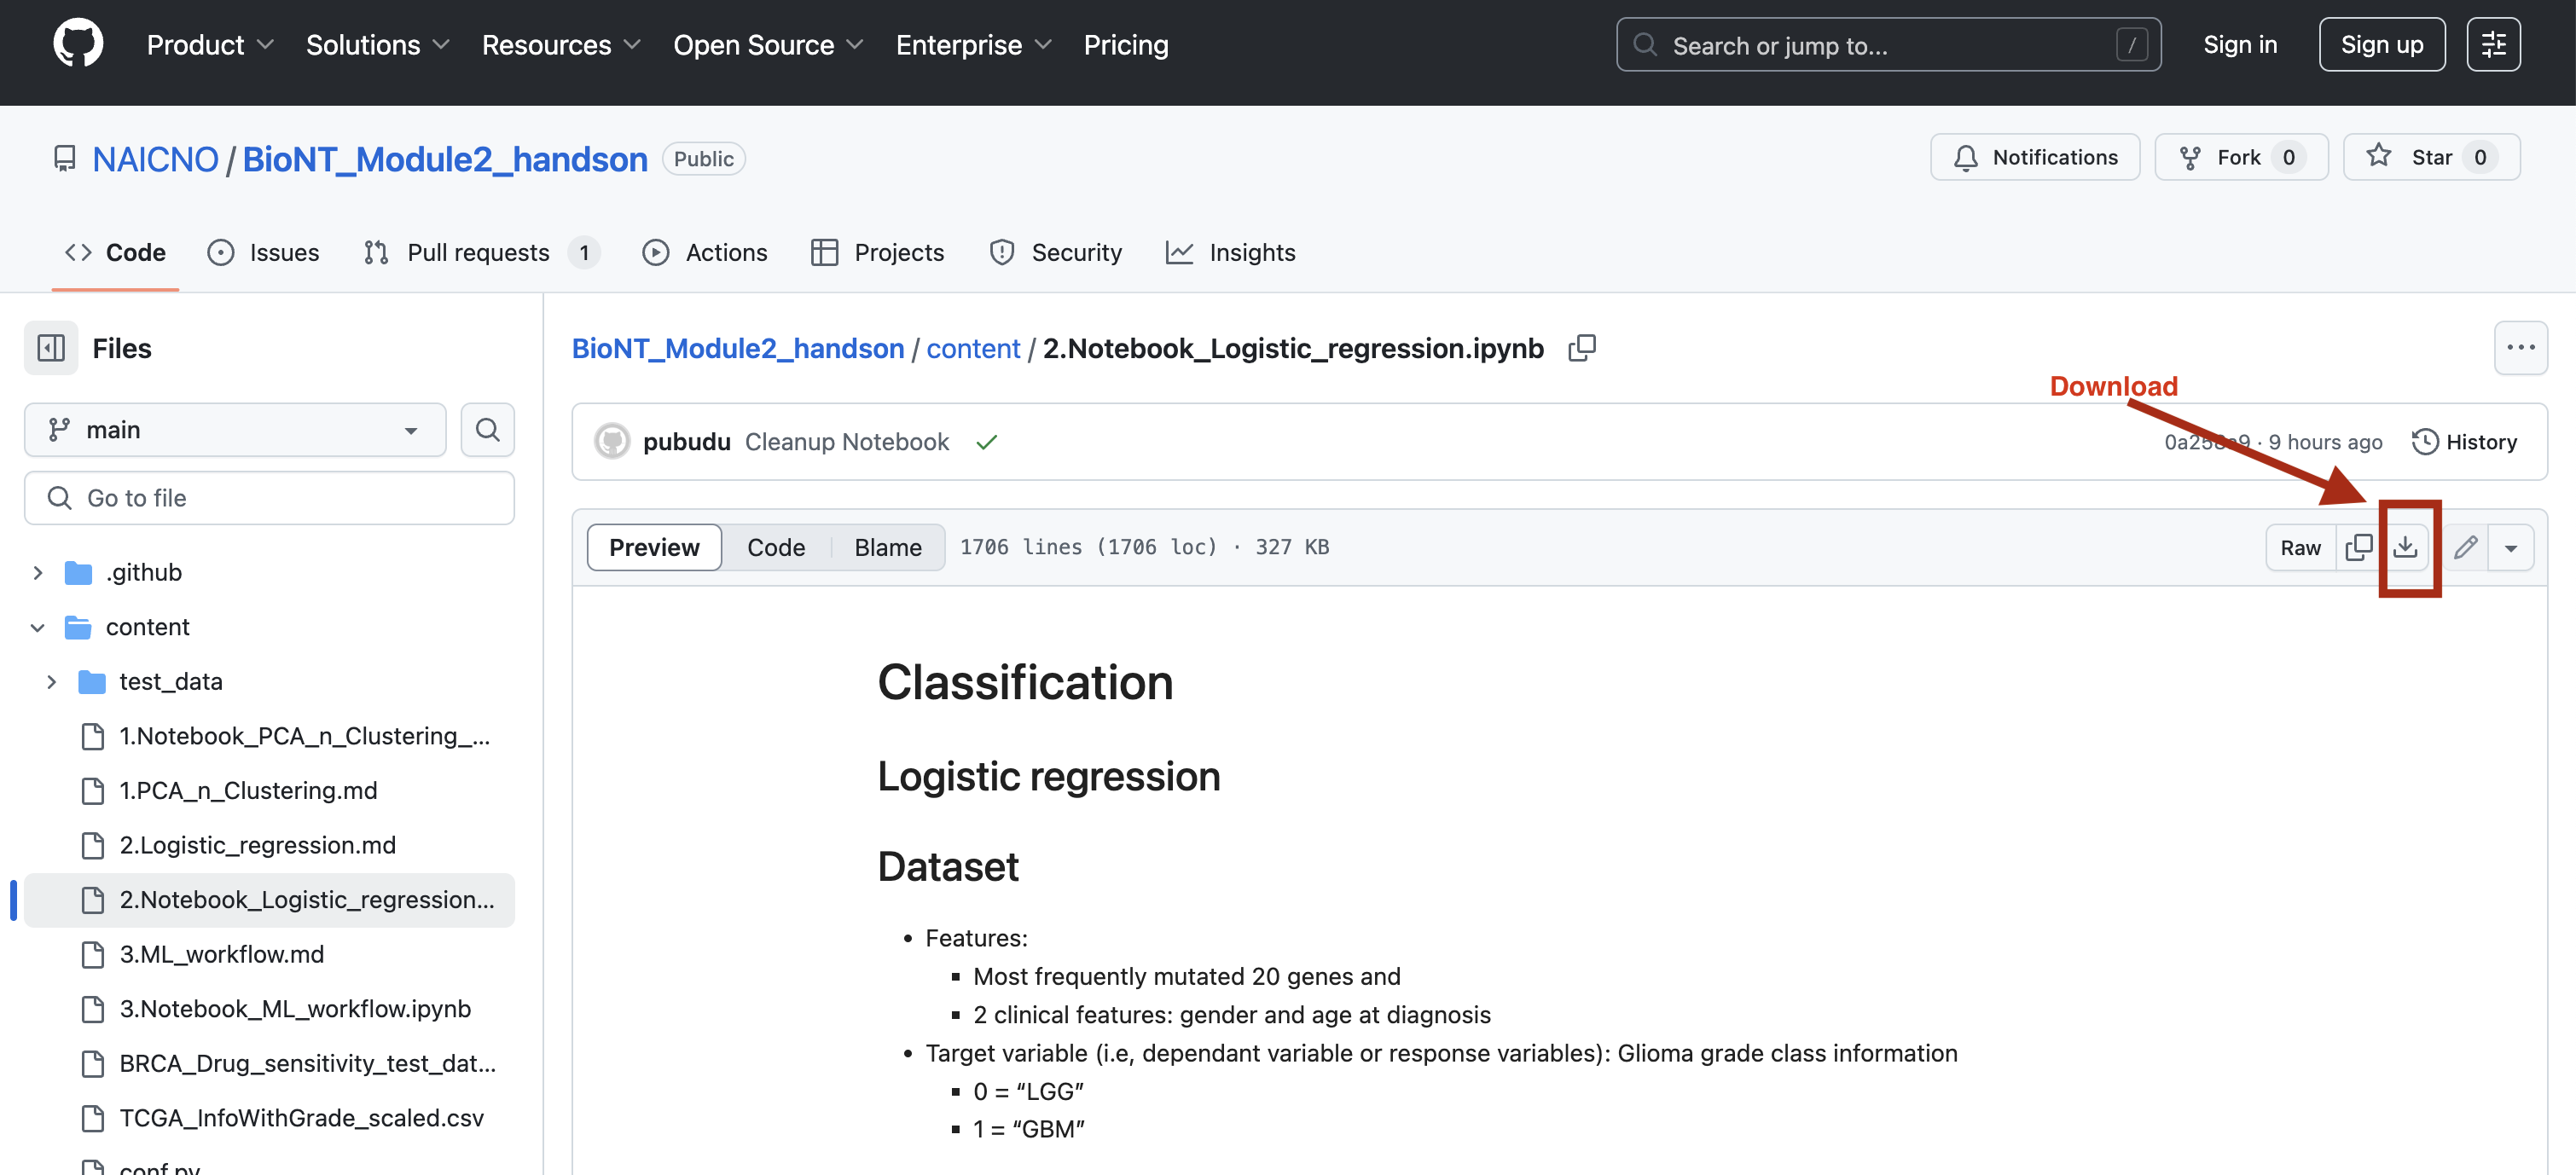Expand the .github folder chevron
Screen dimensions: 2576x1175
click(x=37, y=573)
